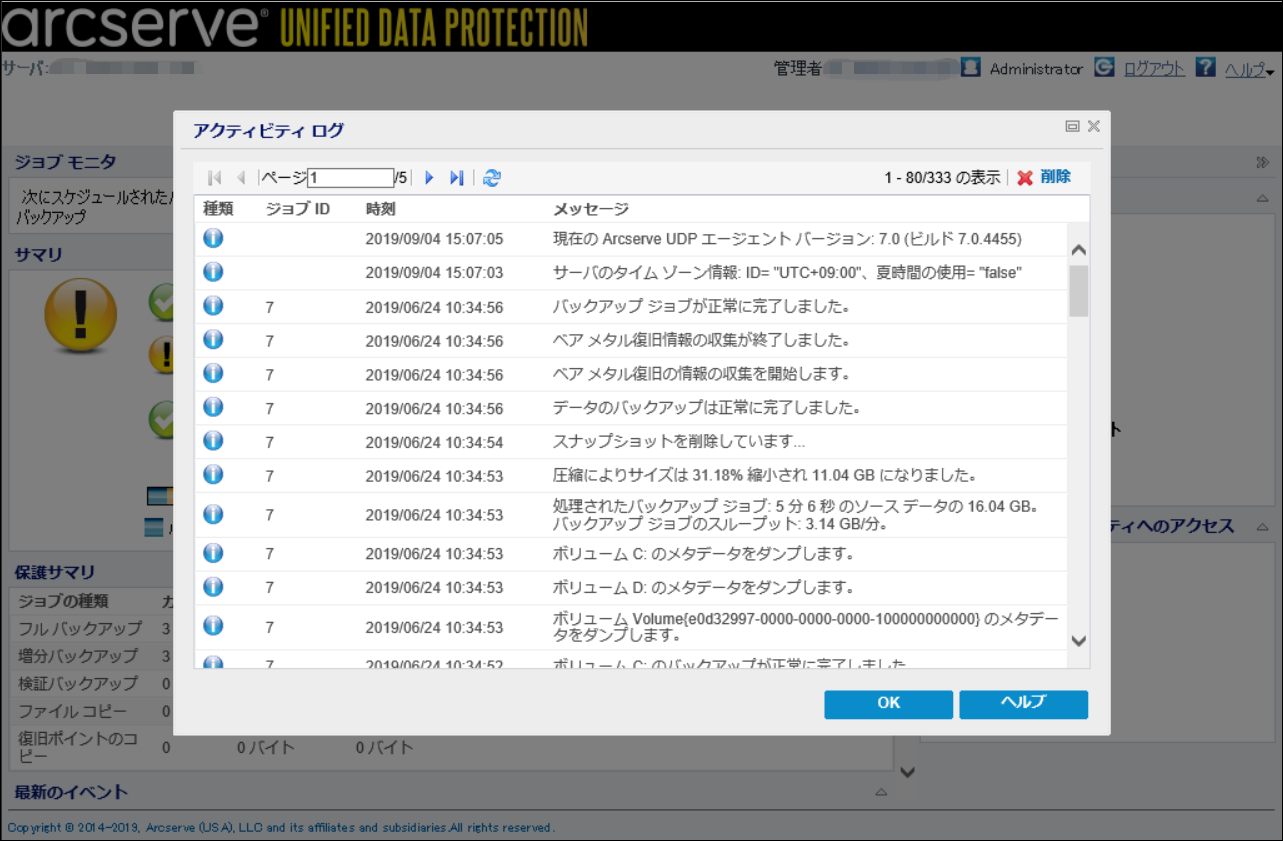The image size is (1283, 841).
Task: Click the OK button
Action: (x=889, y=703)
